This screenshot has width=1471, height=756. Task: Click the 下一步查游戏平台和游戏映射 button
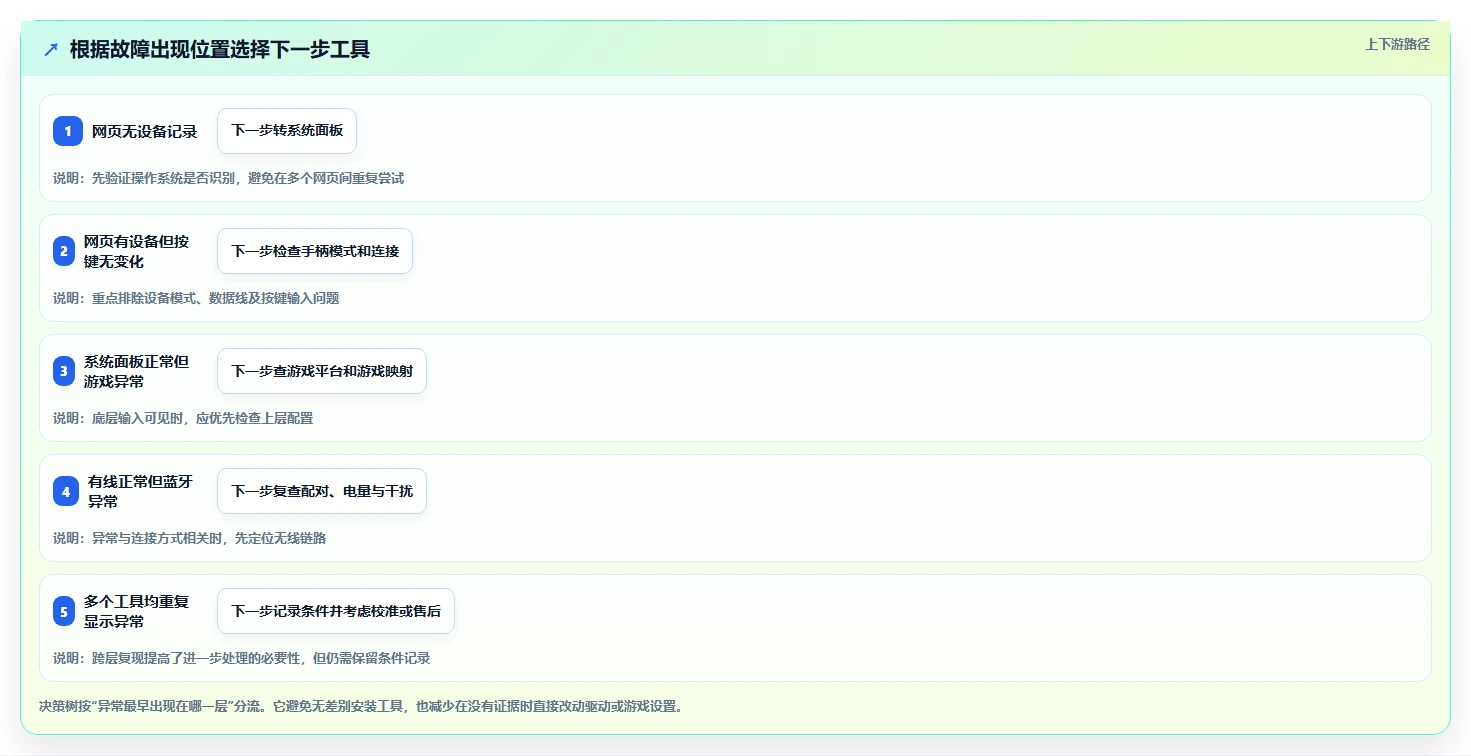pos(322,371)
